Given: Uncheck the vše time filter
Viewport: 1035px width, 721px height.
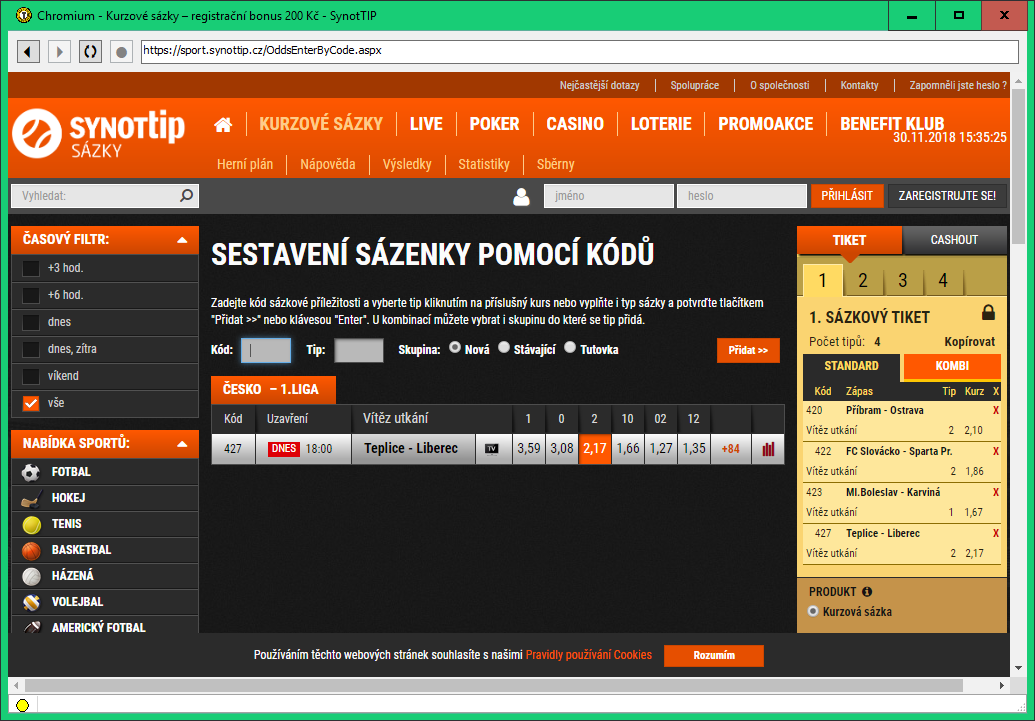Looking at the screenshot, I should (x=31, y=403).
